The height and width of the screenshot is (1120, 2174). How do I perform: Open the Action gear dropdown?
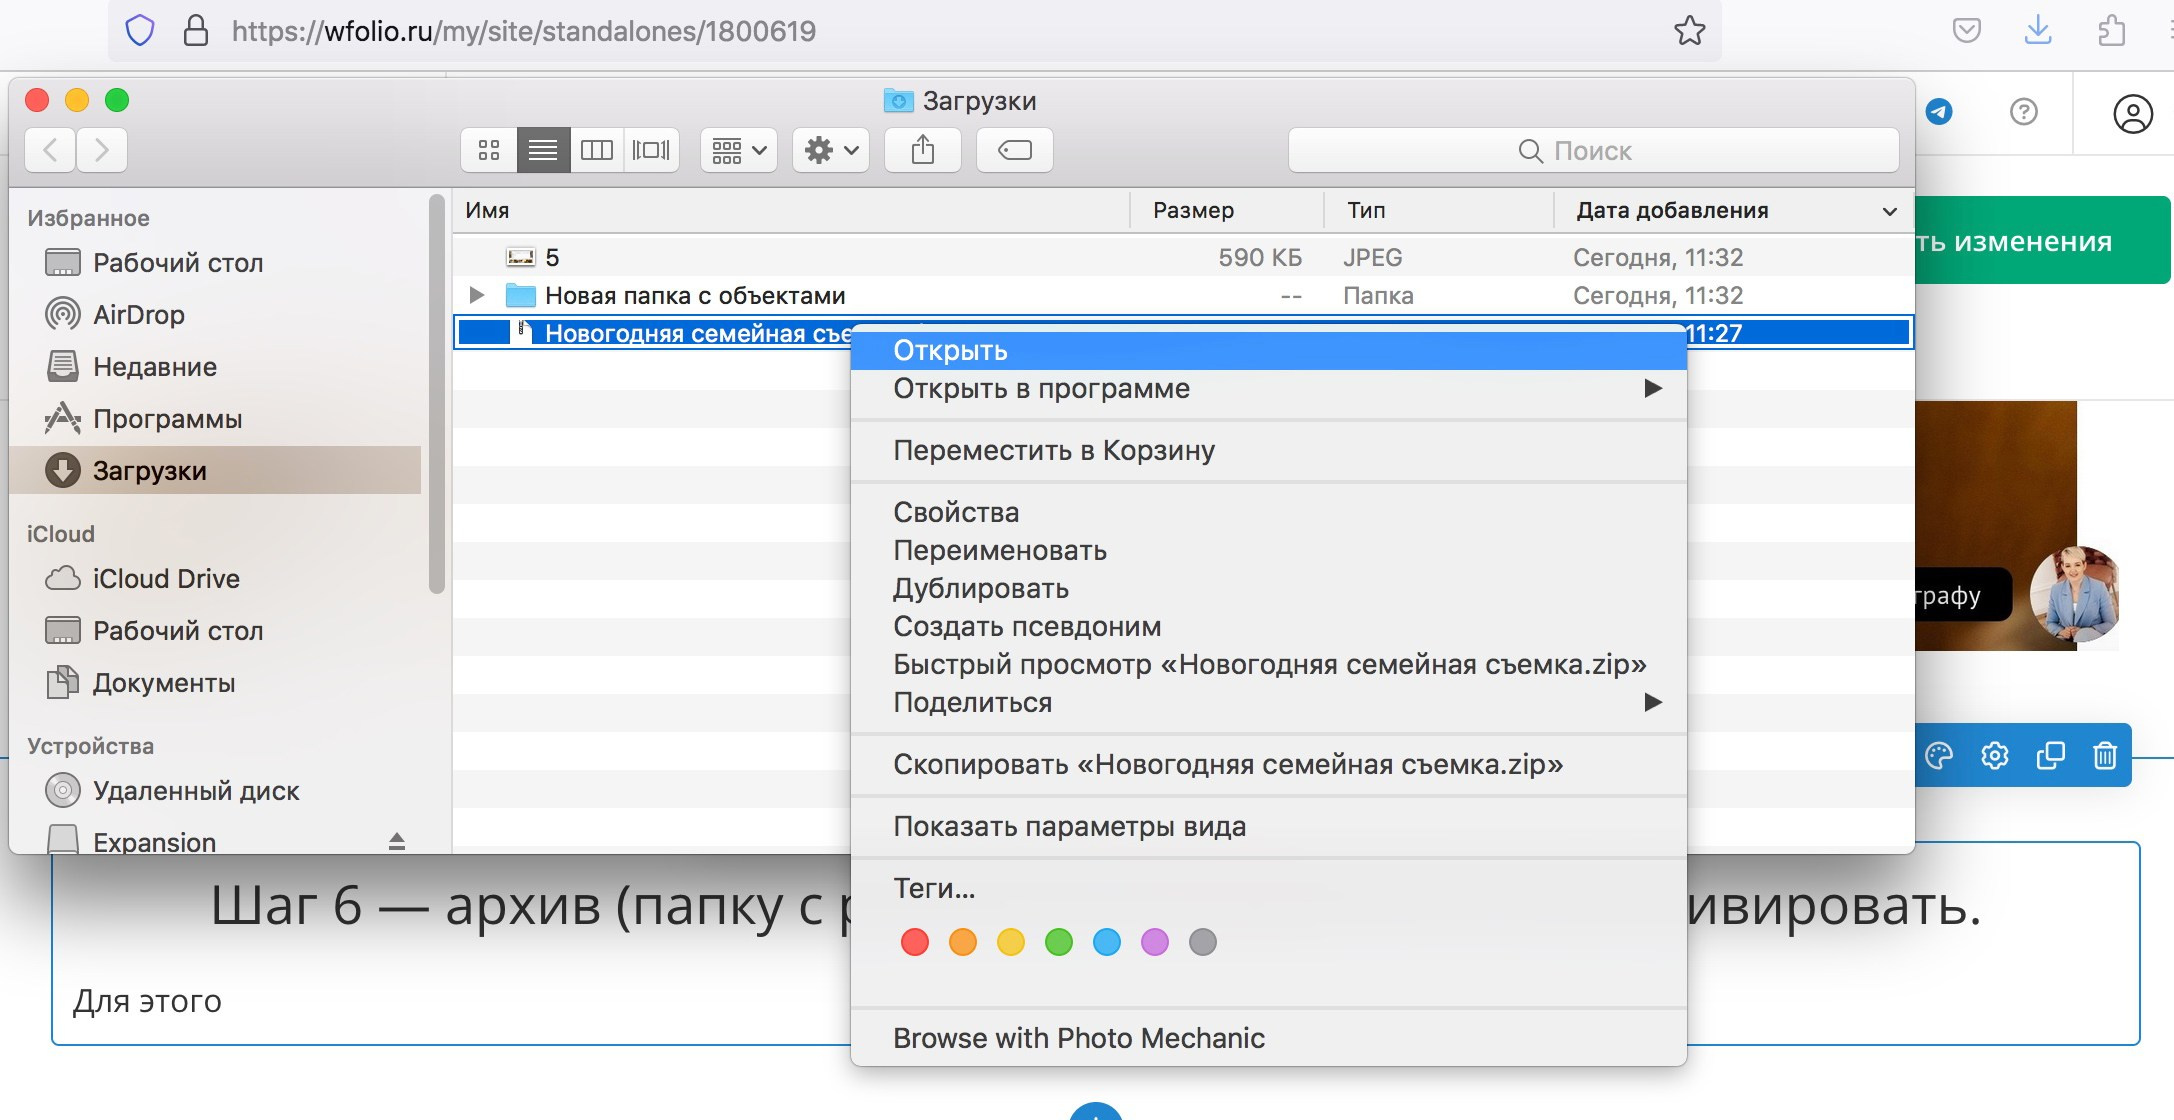(x=831, y=150)
